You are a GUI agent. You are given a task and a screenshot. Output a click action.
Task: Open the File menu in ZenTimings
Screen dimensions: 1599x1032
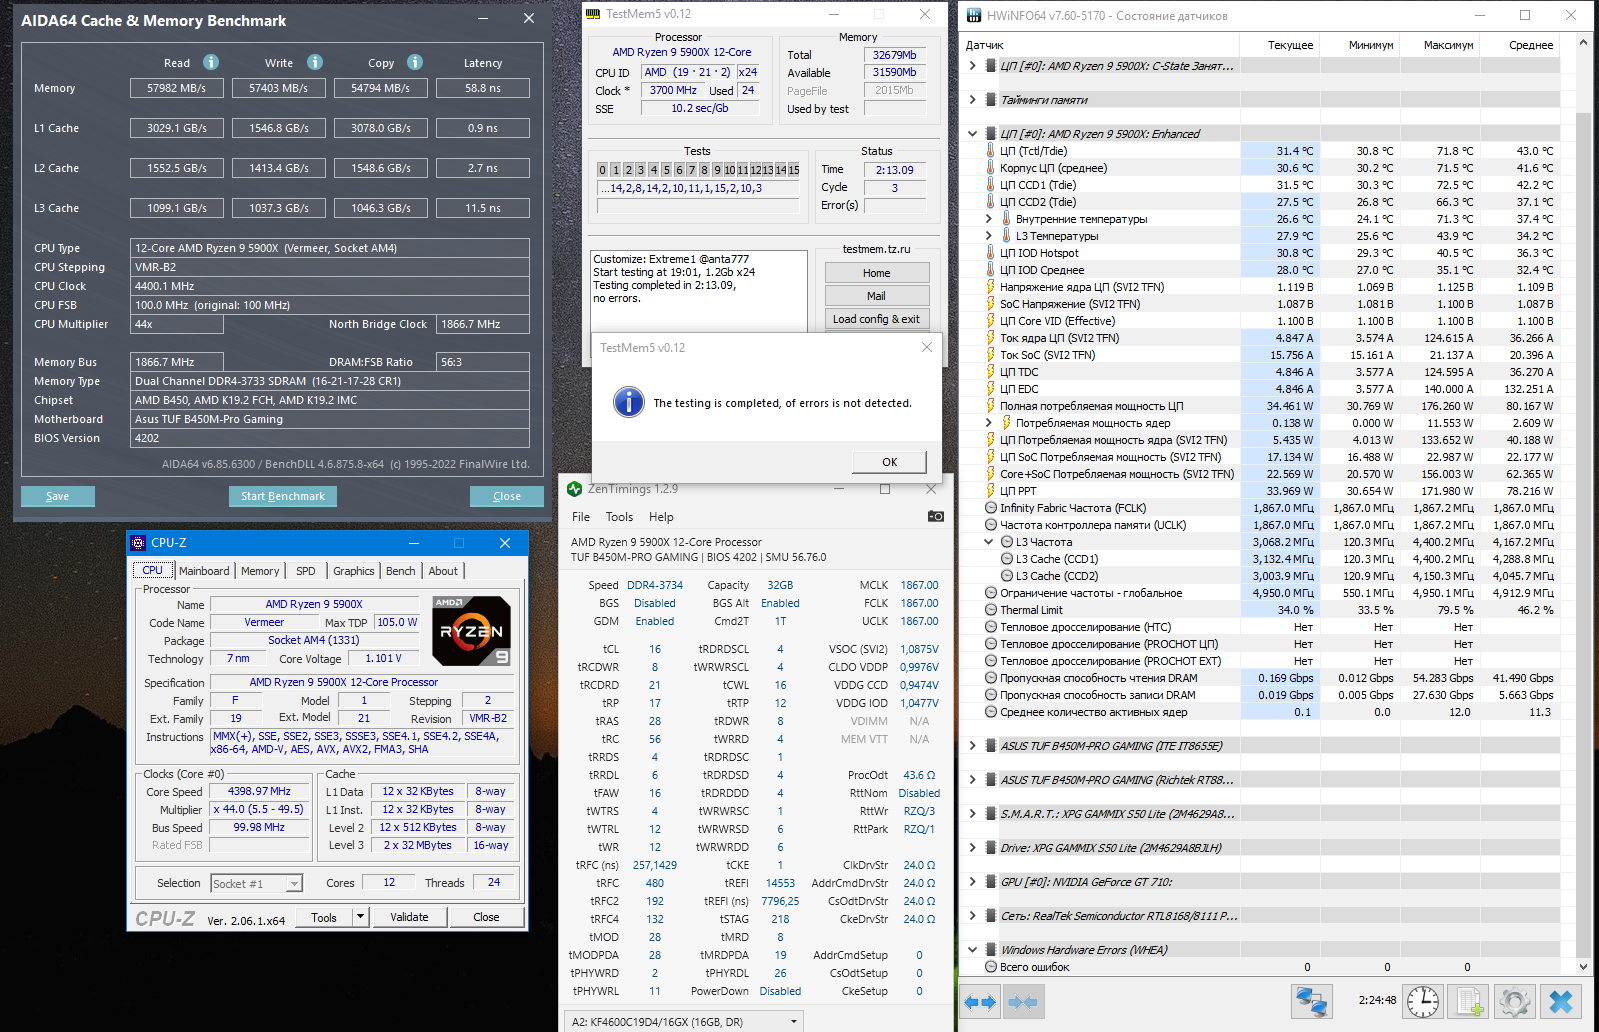point(581,517)
